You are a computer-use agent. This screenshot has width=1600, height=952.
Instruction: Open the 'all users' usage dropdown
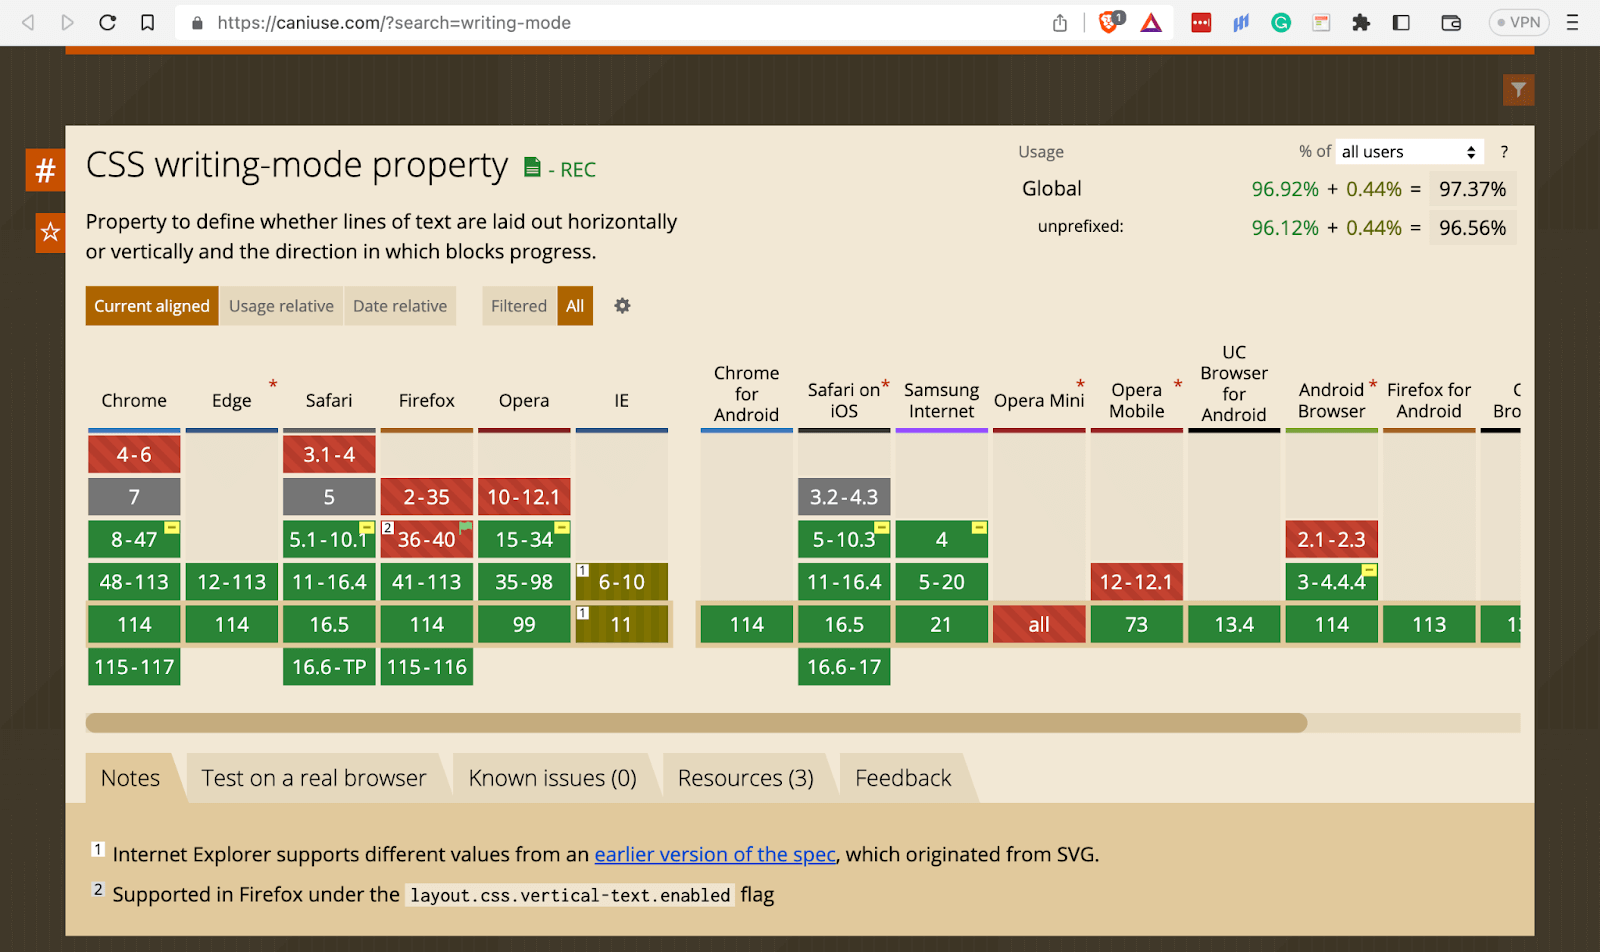(x=1409, y=152)
